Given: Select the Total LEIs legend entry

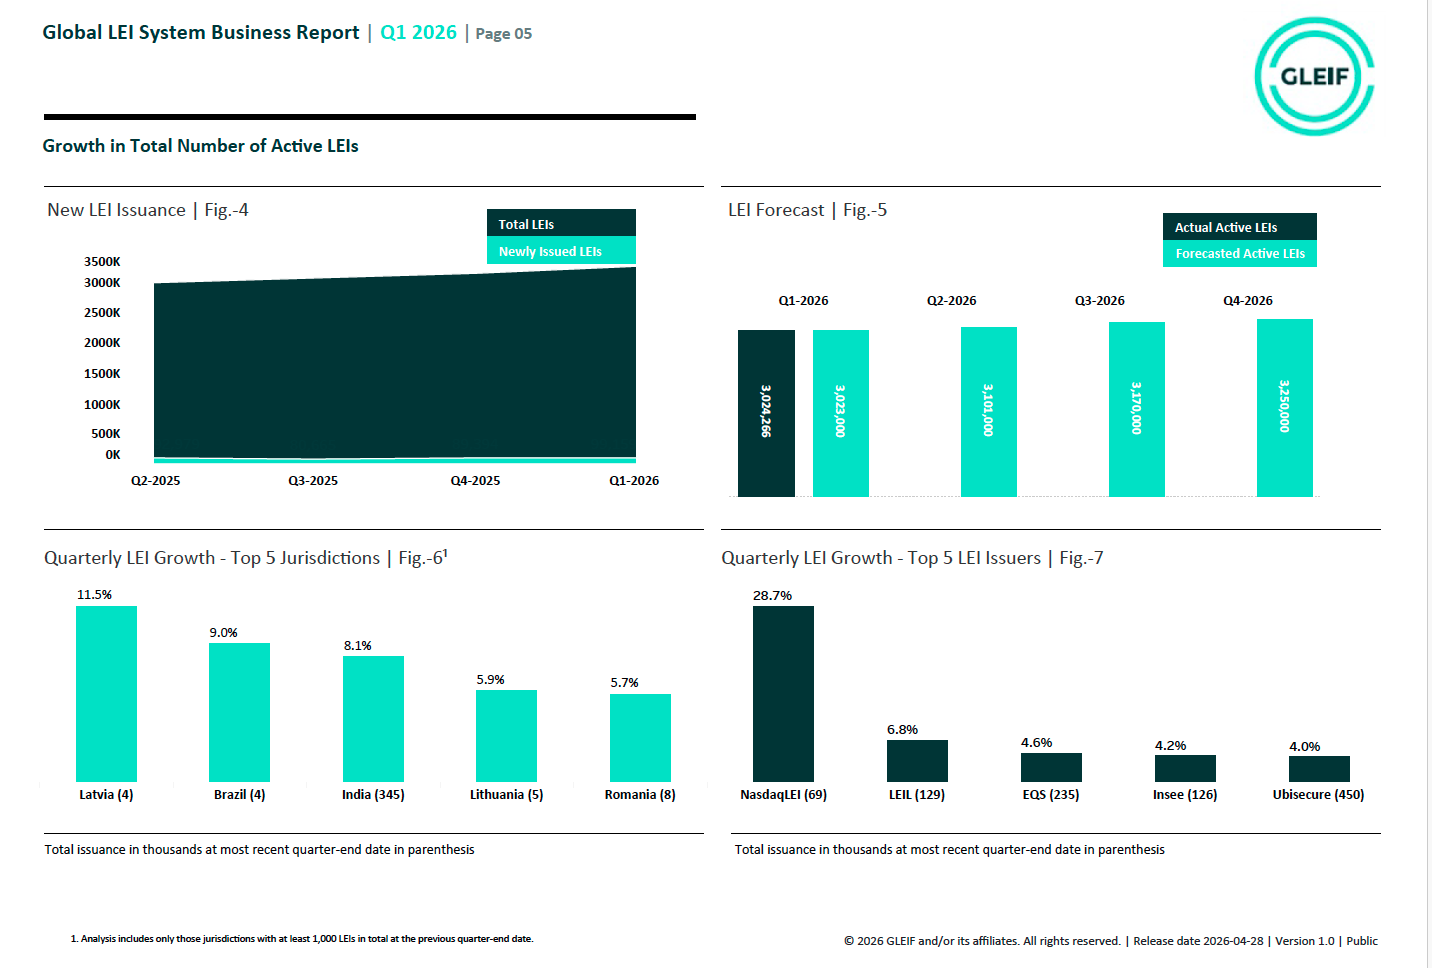Looking at the screenshot, I should tap(561, 224).
